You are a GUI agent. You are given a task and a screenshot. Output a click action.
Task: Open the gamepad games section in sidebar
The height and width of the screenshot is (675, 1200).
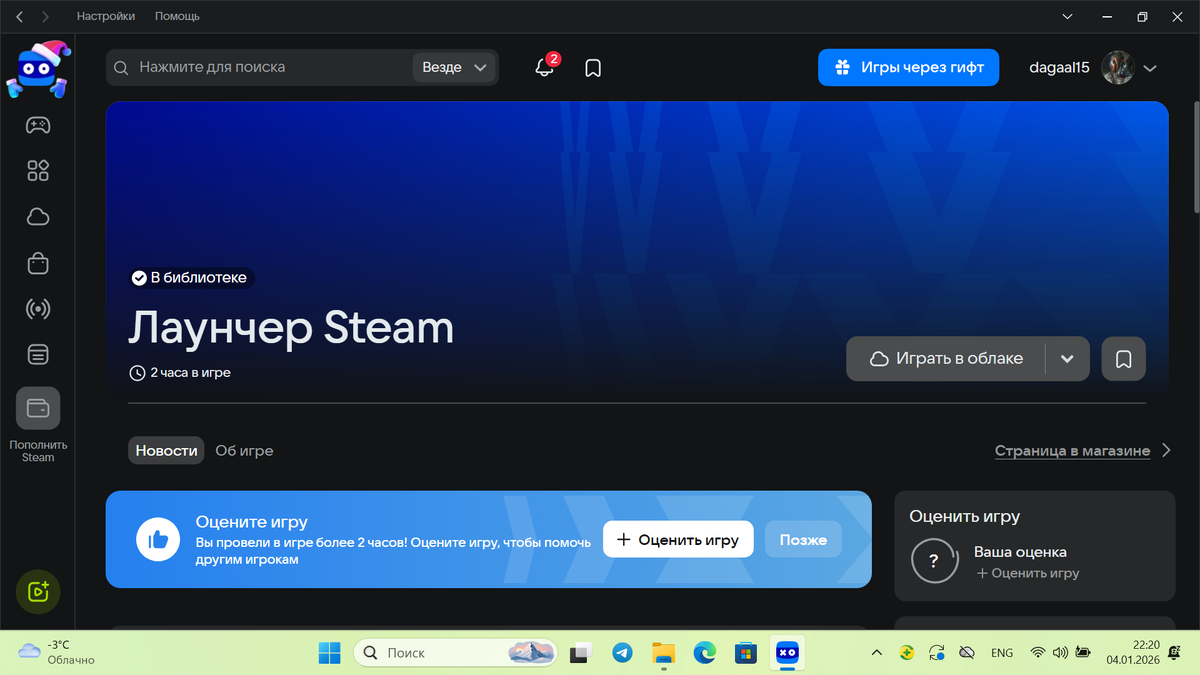click(38, 125)
